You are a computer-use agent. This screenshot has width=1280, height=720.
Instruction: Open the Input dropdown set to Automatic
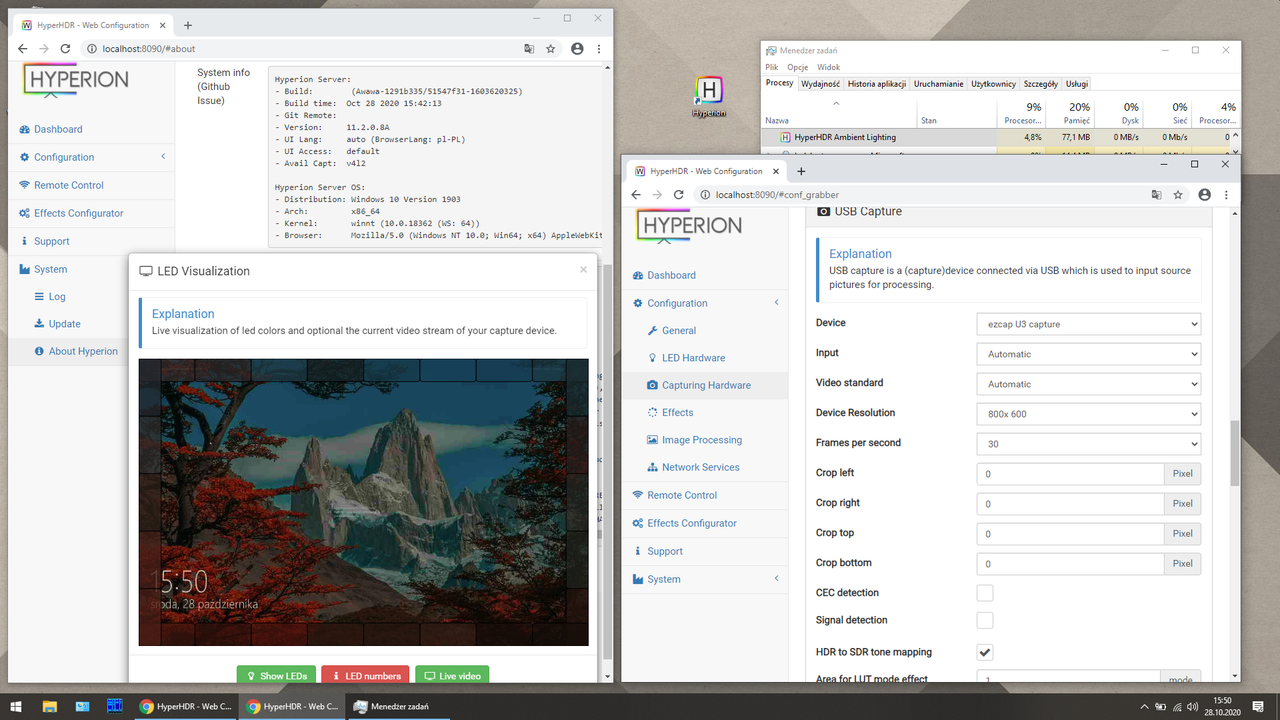tap(1088, 354)
